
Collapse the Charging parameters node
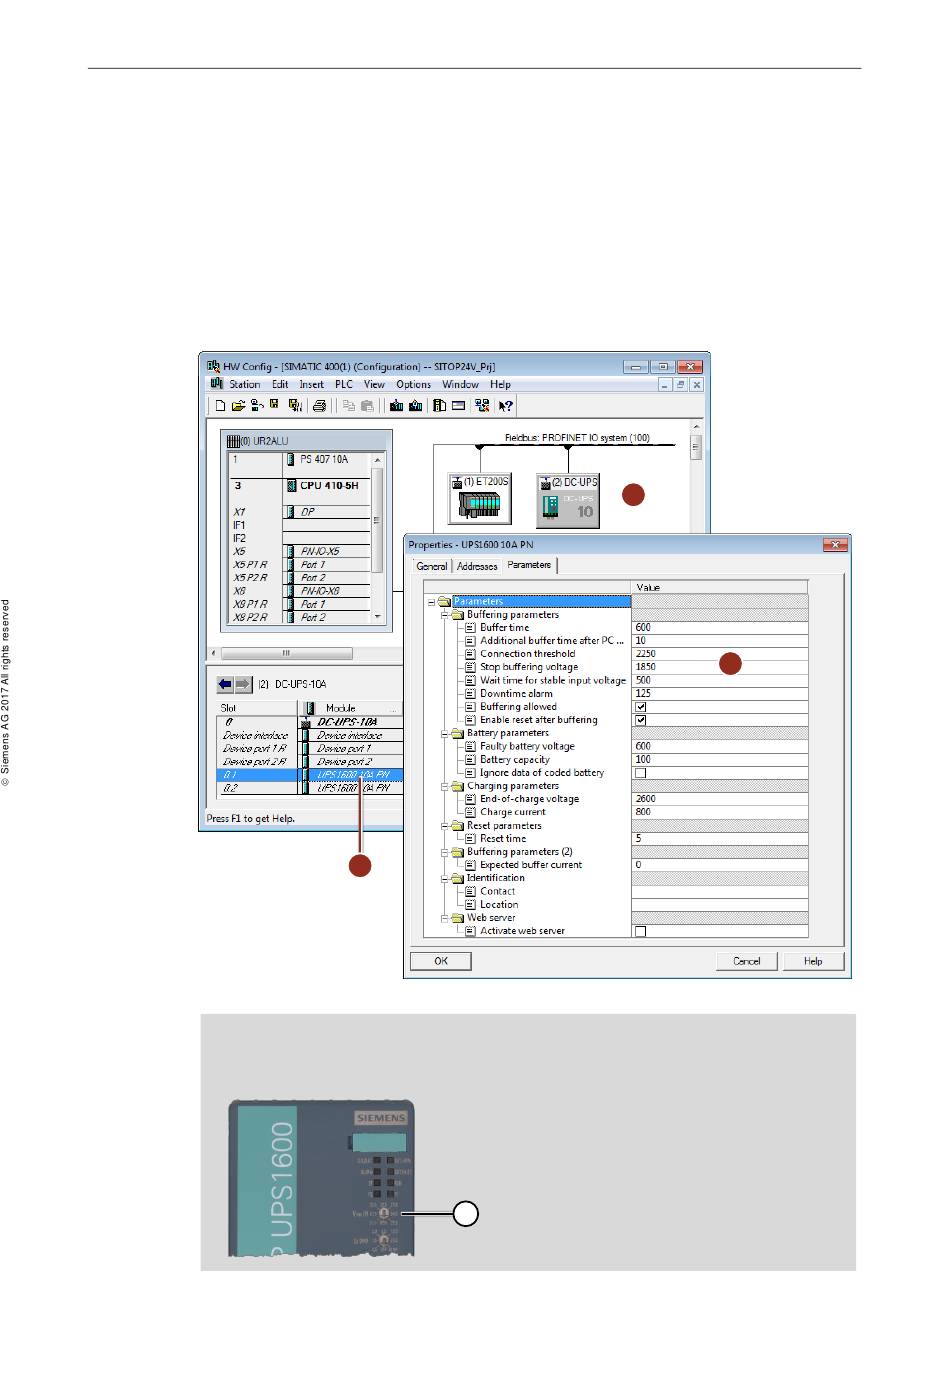pyautogui.click(x=445, y=786)
